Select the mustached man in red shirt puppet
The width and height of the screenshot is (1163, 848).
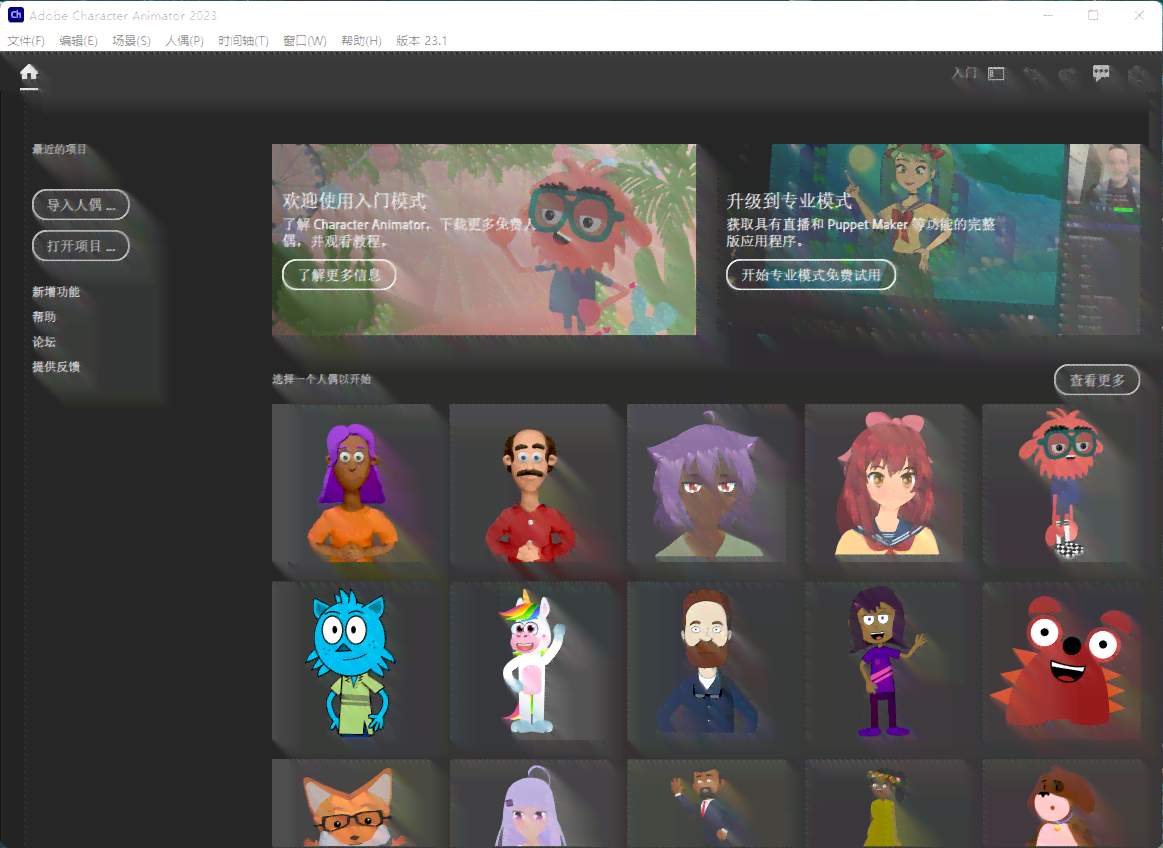pyautogui.click(x=529, y=483)
